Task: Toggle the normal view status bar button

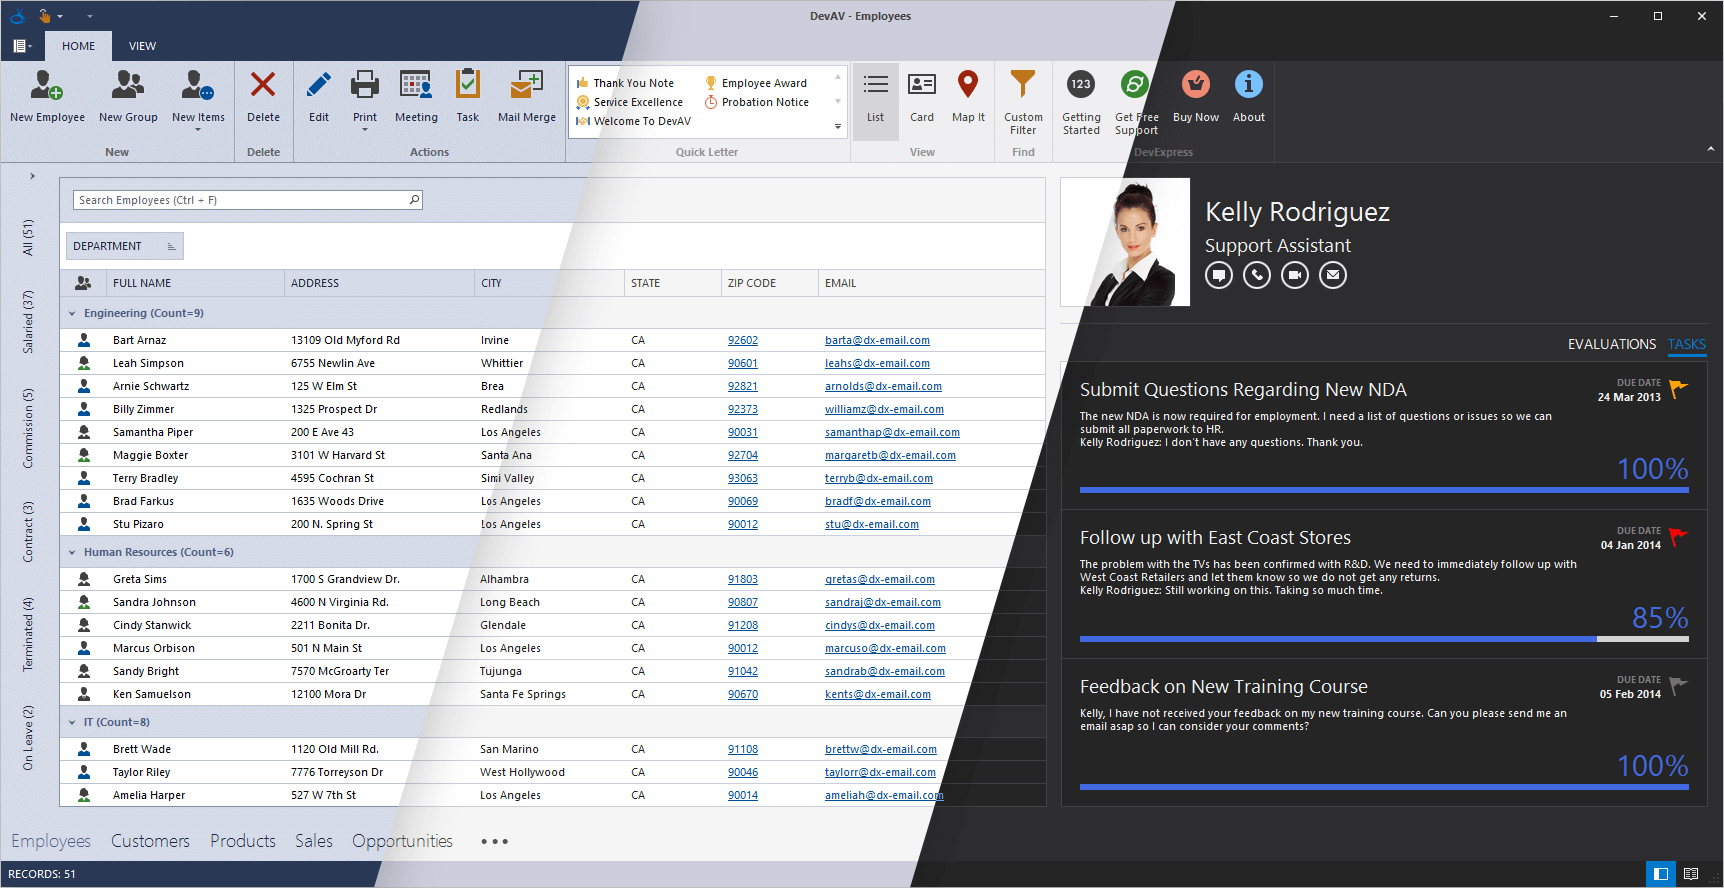Action: (x=1660, y=874)
